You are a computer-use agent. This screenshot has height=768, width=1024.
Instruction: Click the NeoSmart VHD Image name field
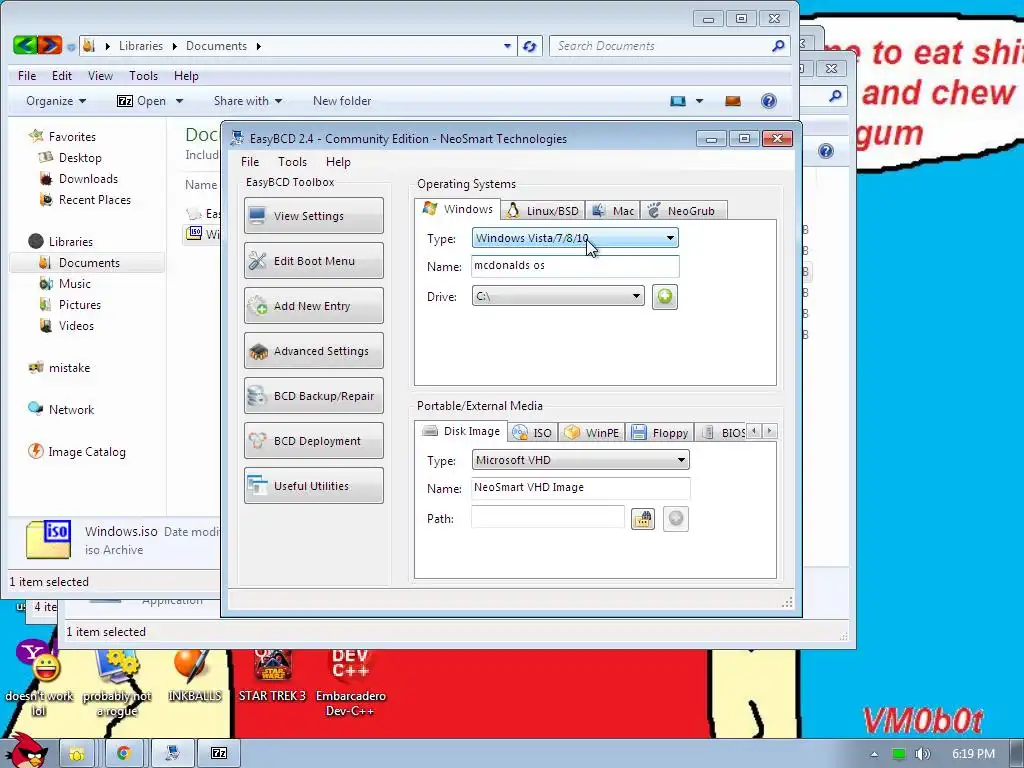point(580,488)
